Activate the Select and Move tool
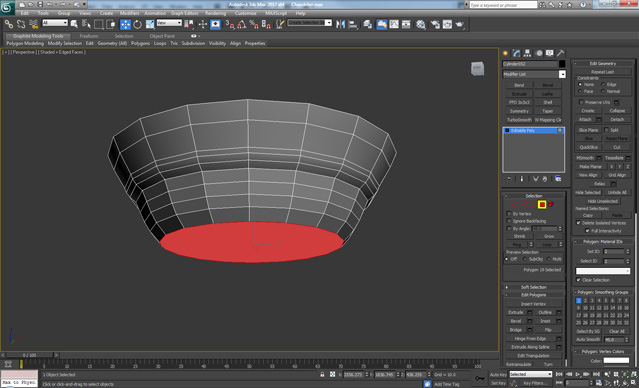The width and height of the screenshot is (639, 388). (x=125, y=24)
